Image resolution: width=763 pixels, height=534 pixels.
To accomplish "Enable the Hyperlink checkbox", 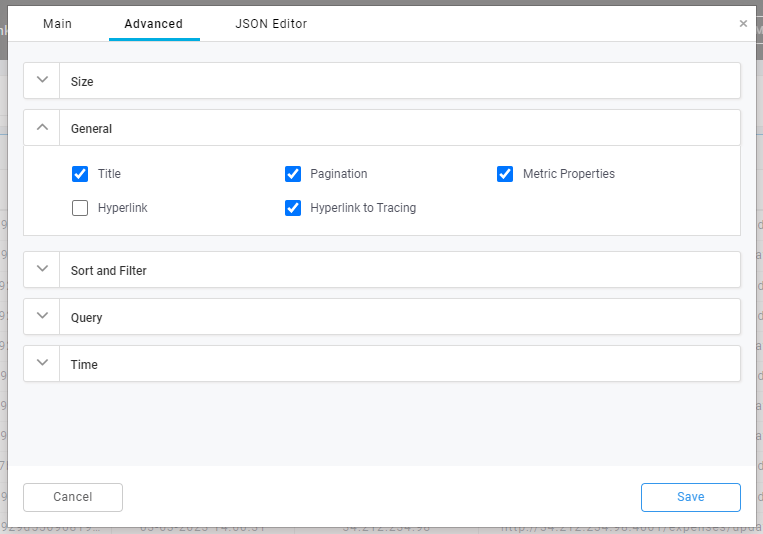I will (80, 208).
